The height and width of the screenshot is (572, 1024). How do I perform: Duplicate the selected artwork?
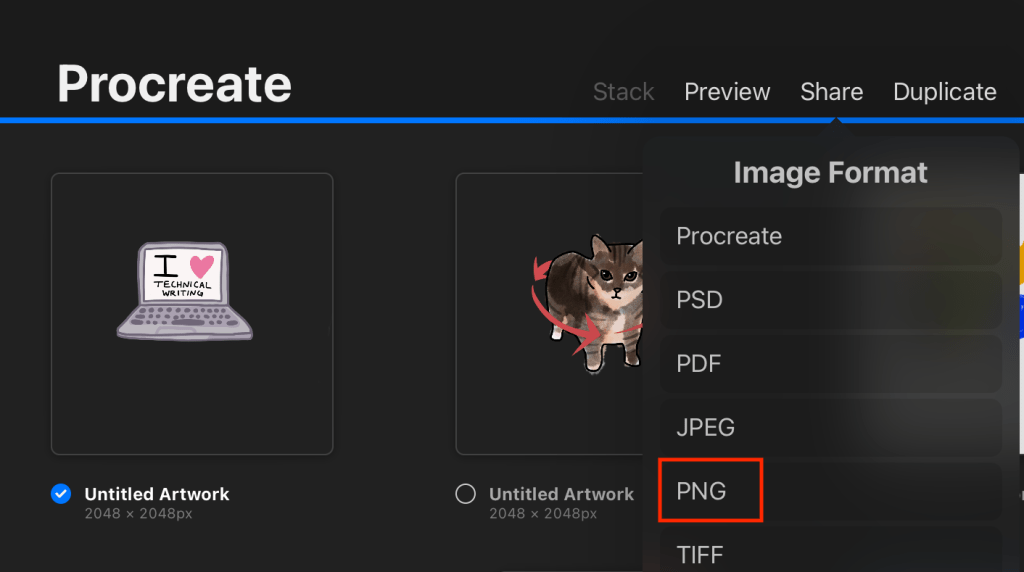point(944,92)
